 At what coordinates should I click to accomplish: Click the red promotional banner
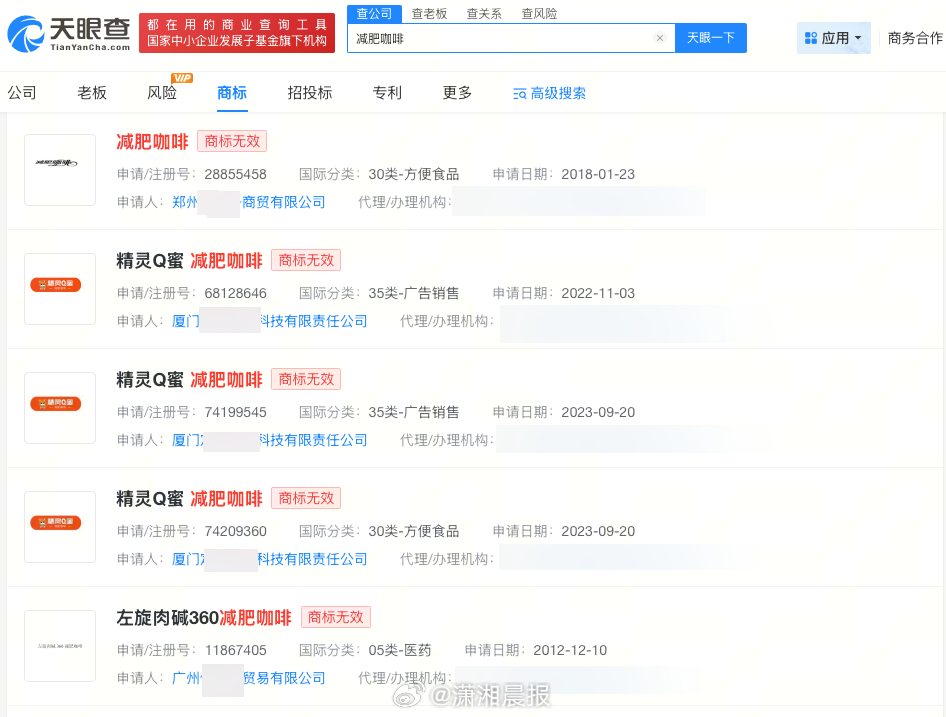[x=237, y=33]
